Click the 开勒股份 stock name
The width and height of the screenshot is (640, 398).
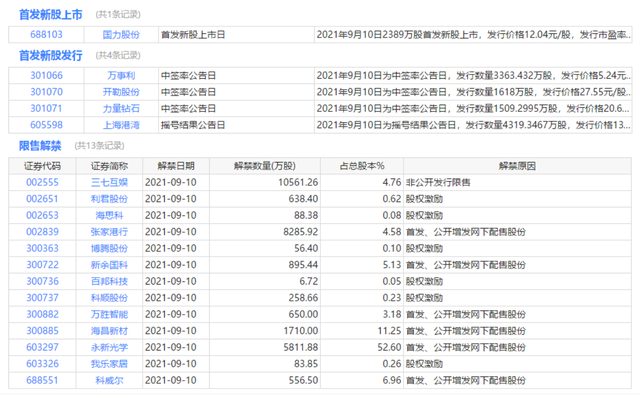tap(121, 92)
